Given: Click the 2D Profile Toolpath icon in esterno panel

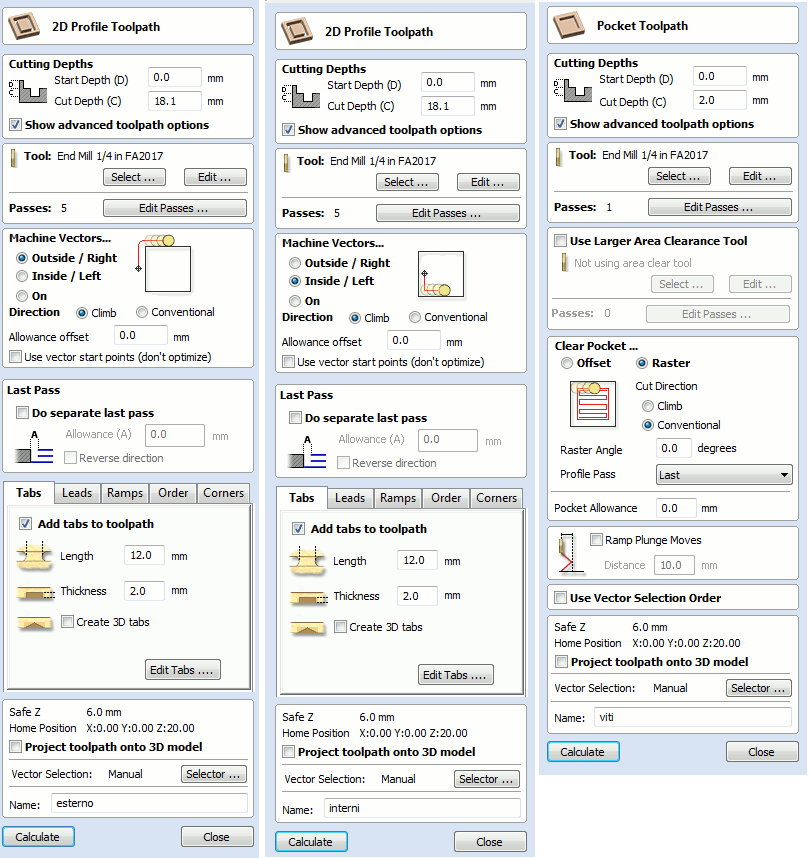Looking at the screenshot, I should pos(24,26).
